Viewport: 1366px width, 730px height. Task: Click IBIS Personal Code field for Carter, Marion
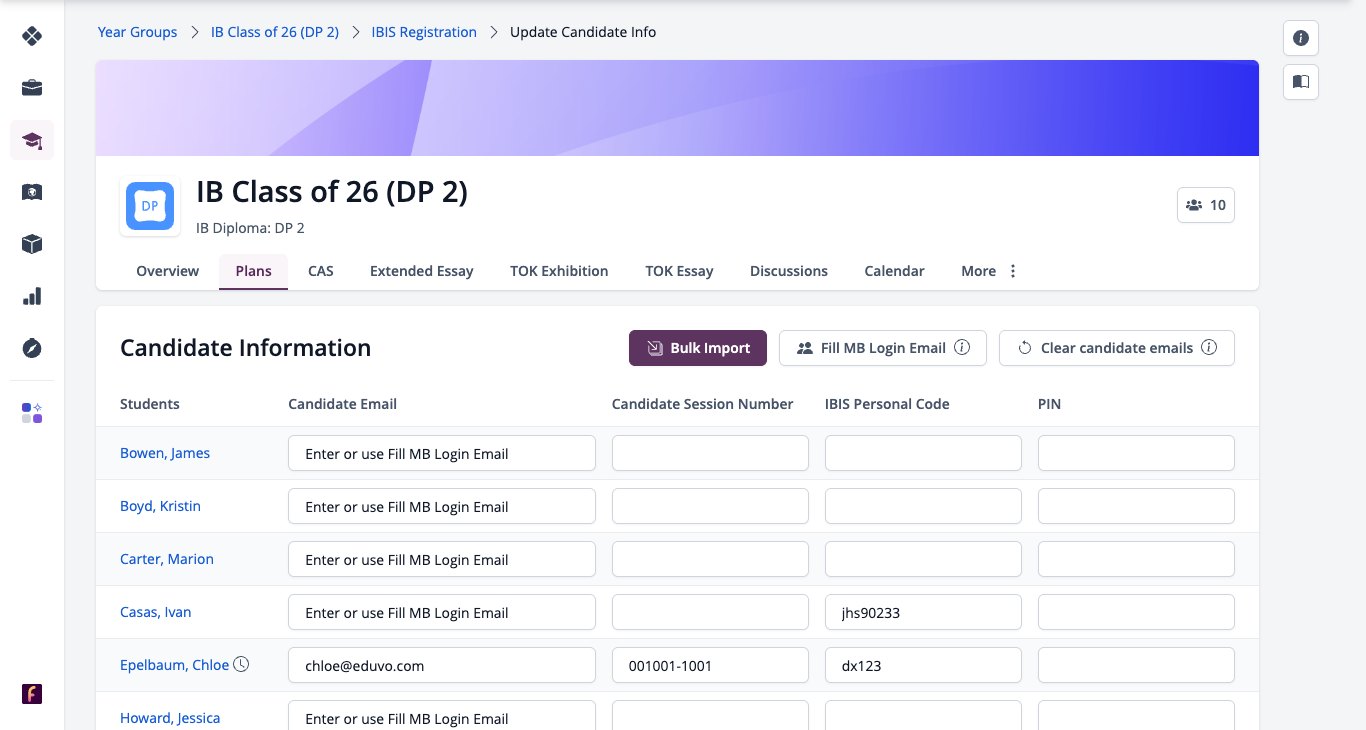coord(923,559)
